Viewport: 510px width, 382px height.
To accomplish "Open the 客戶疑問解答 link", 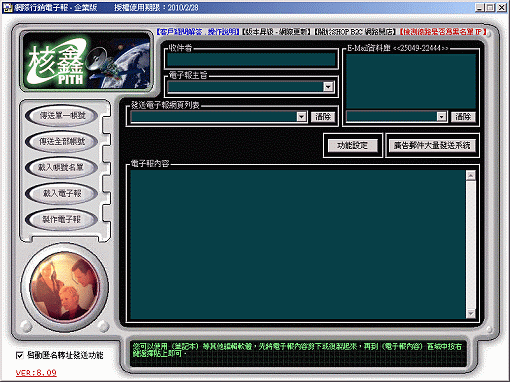I will tap(181, 32).
